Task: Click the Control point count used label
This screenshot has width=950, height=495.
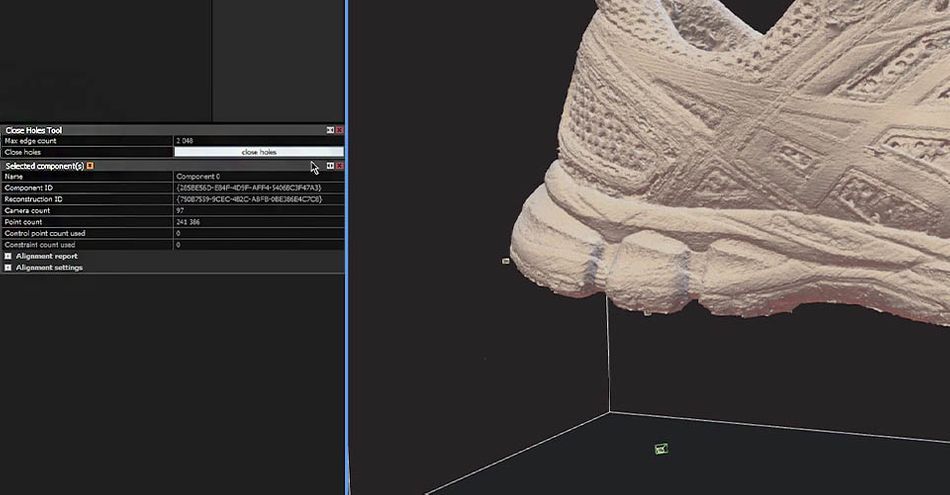Action: (x=45, y=233)
